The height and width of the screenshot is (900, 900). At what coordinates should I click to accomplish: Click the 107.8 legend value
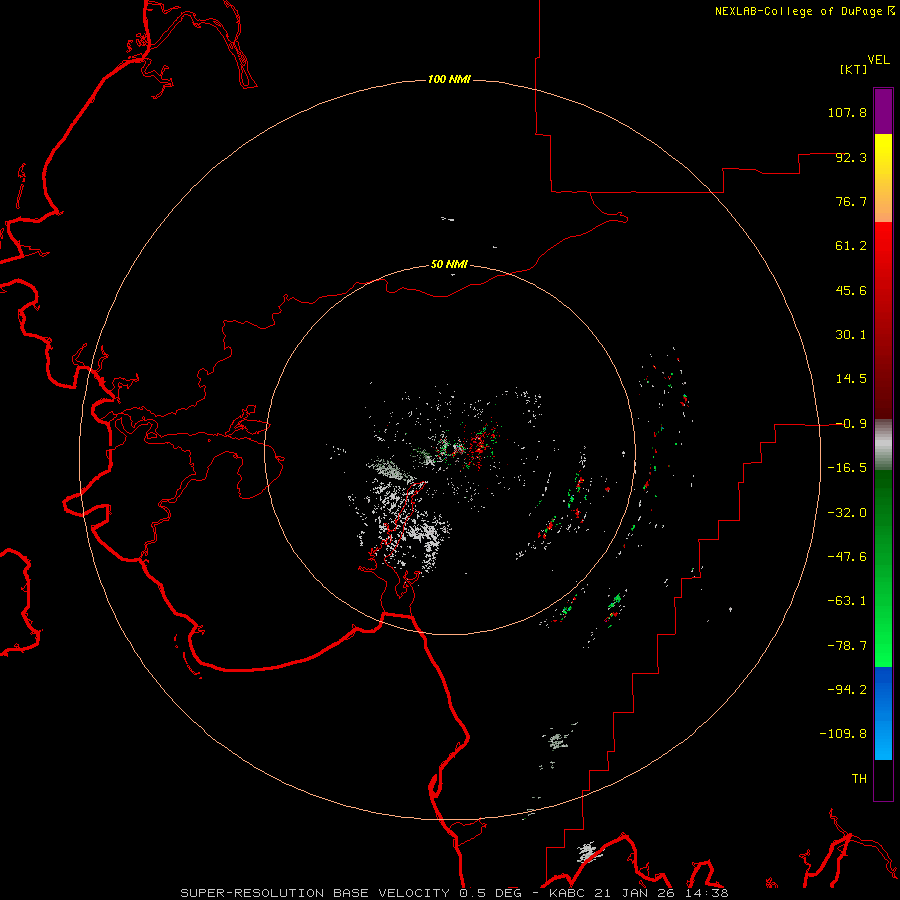point(847,112)
